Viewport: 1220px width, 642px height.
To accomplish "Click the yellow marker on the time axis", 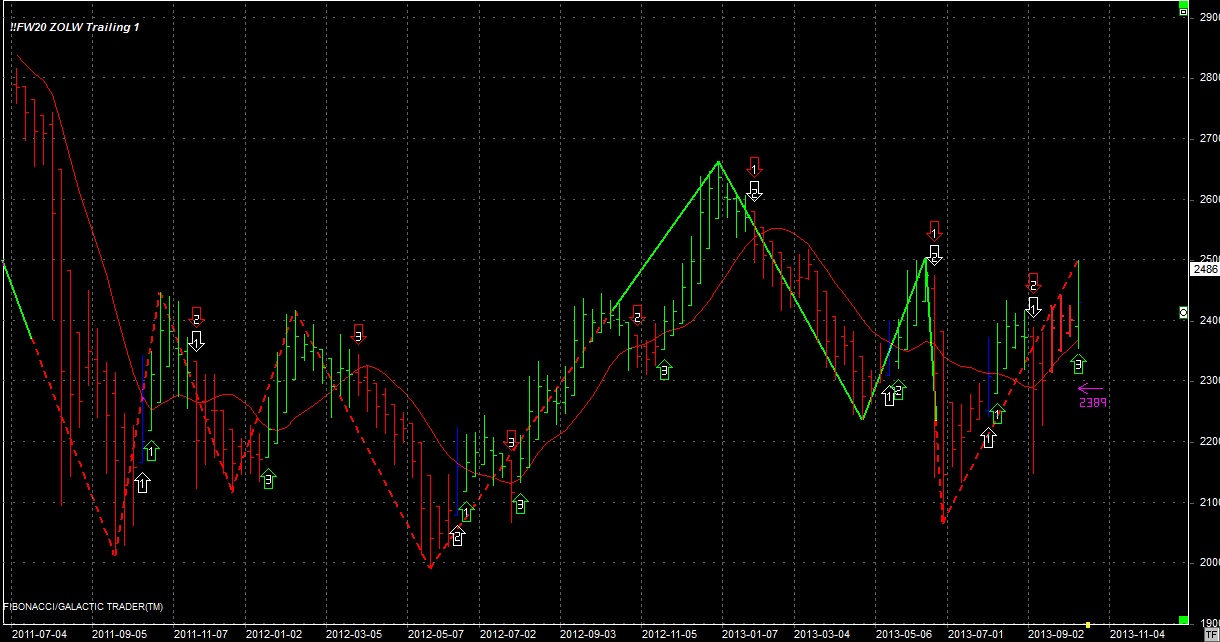I will [x=1089, y=623].
